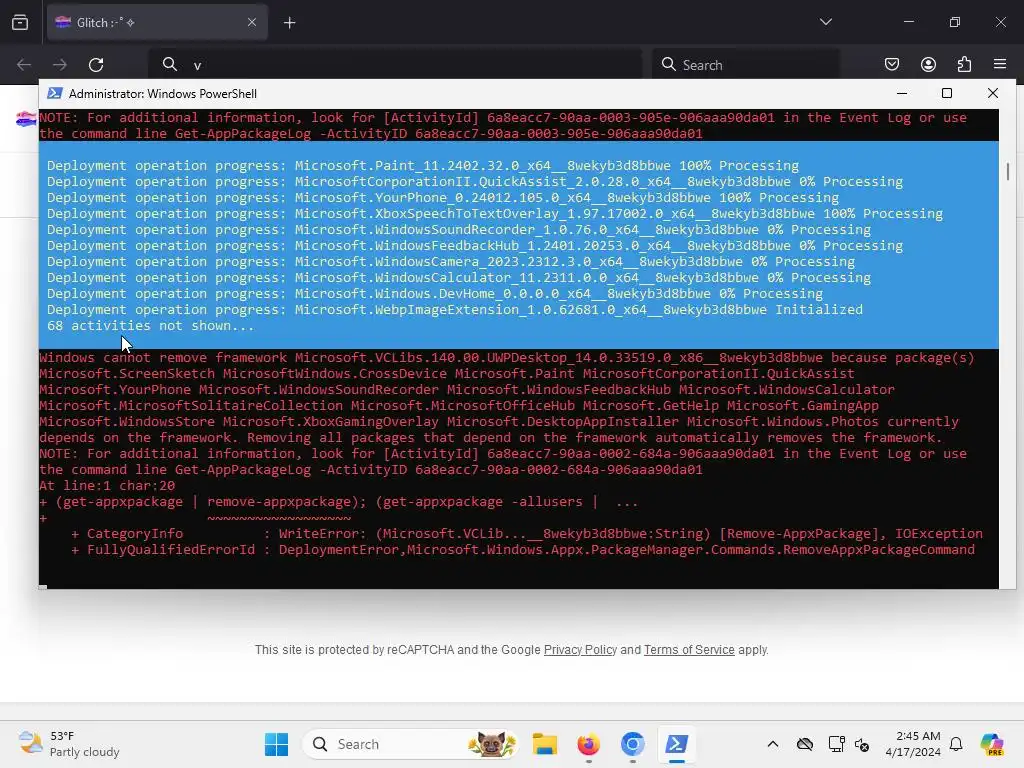1024x768 pixels.
Task: Click the Glitch logo on the page
Action: tap(25, 119)
